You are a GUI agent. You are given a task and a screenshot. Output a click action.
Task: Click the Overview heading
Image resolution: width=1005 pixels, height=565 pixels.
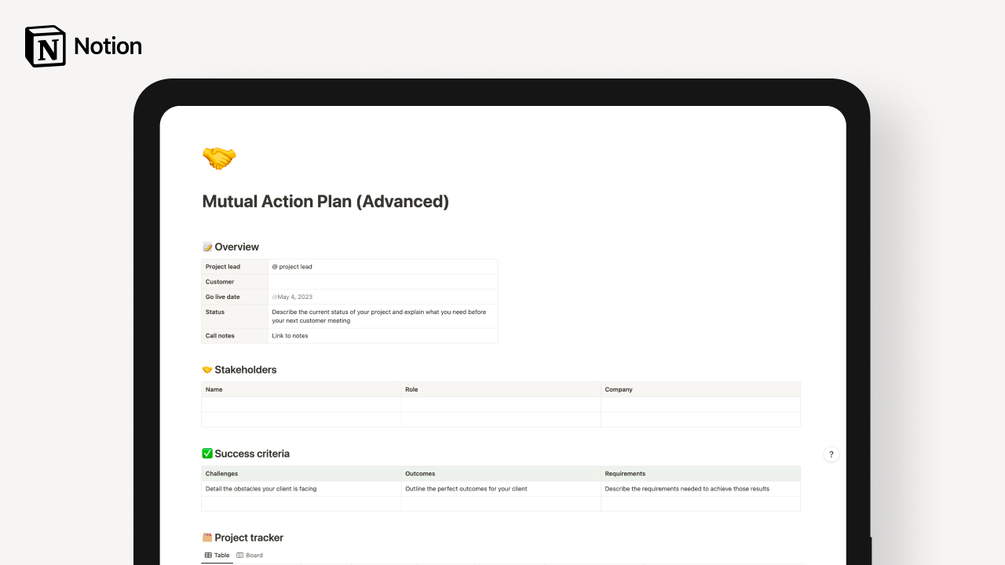click(237, 247)
